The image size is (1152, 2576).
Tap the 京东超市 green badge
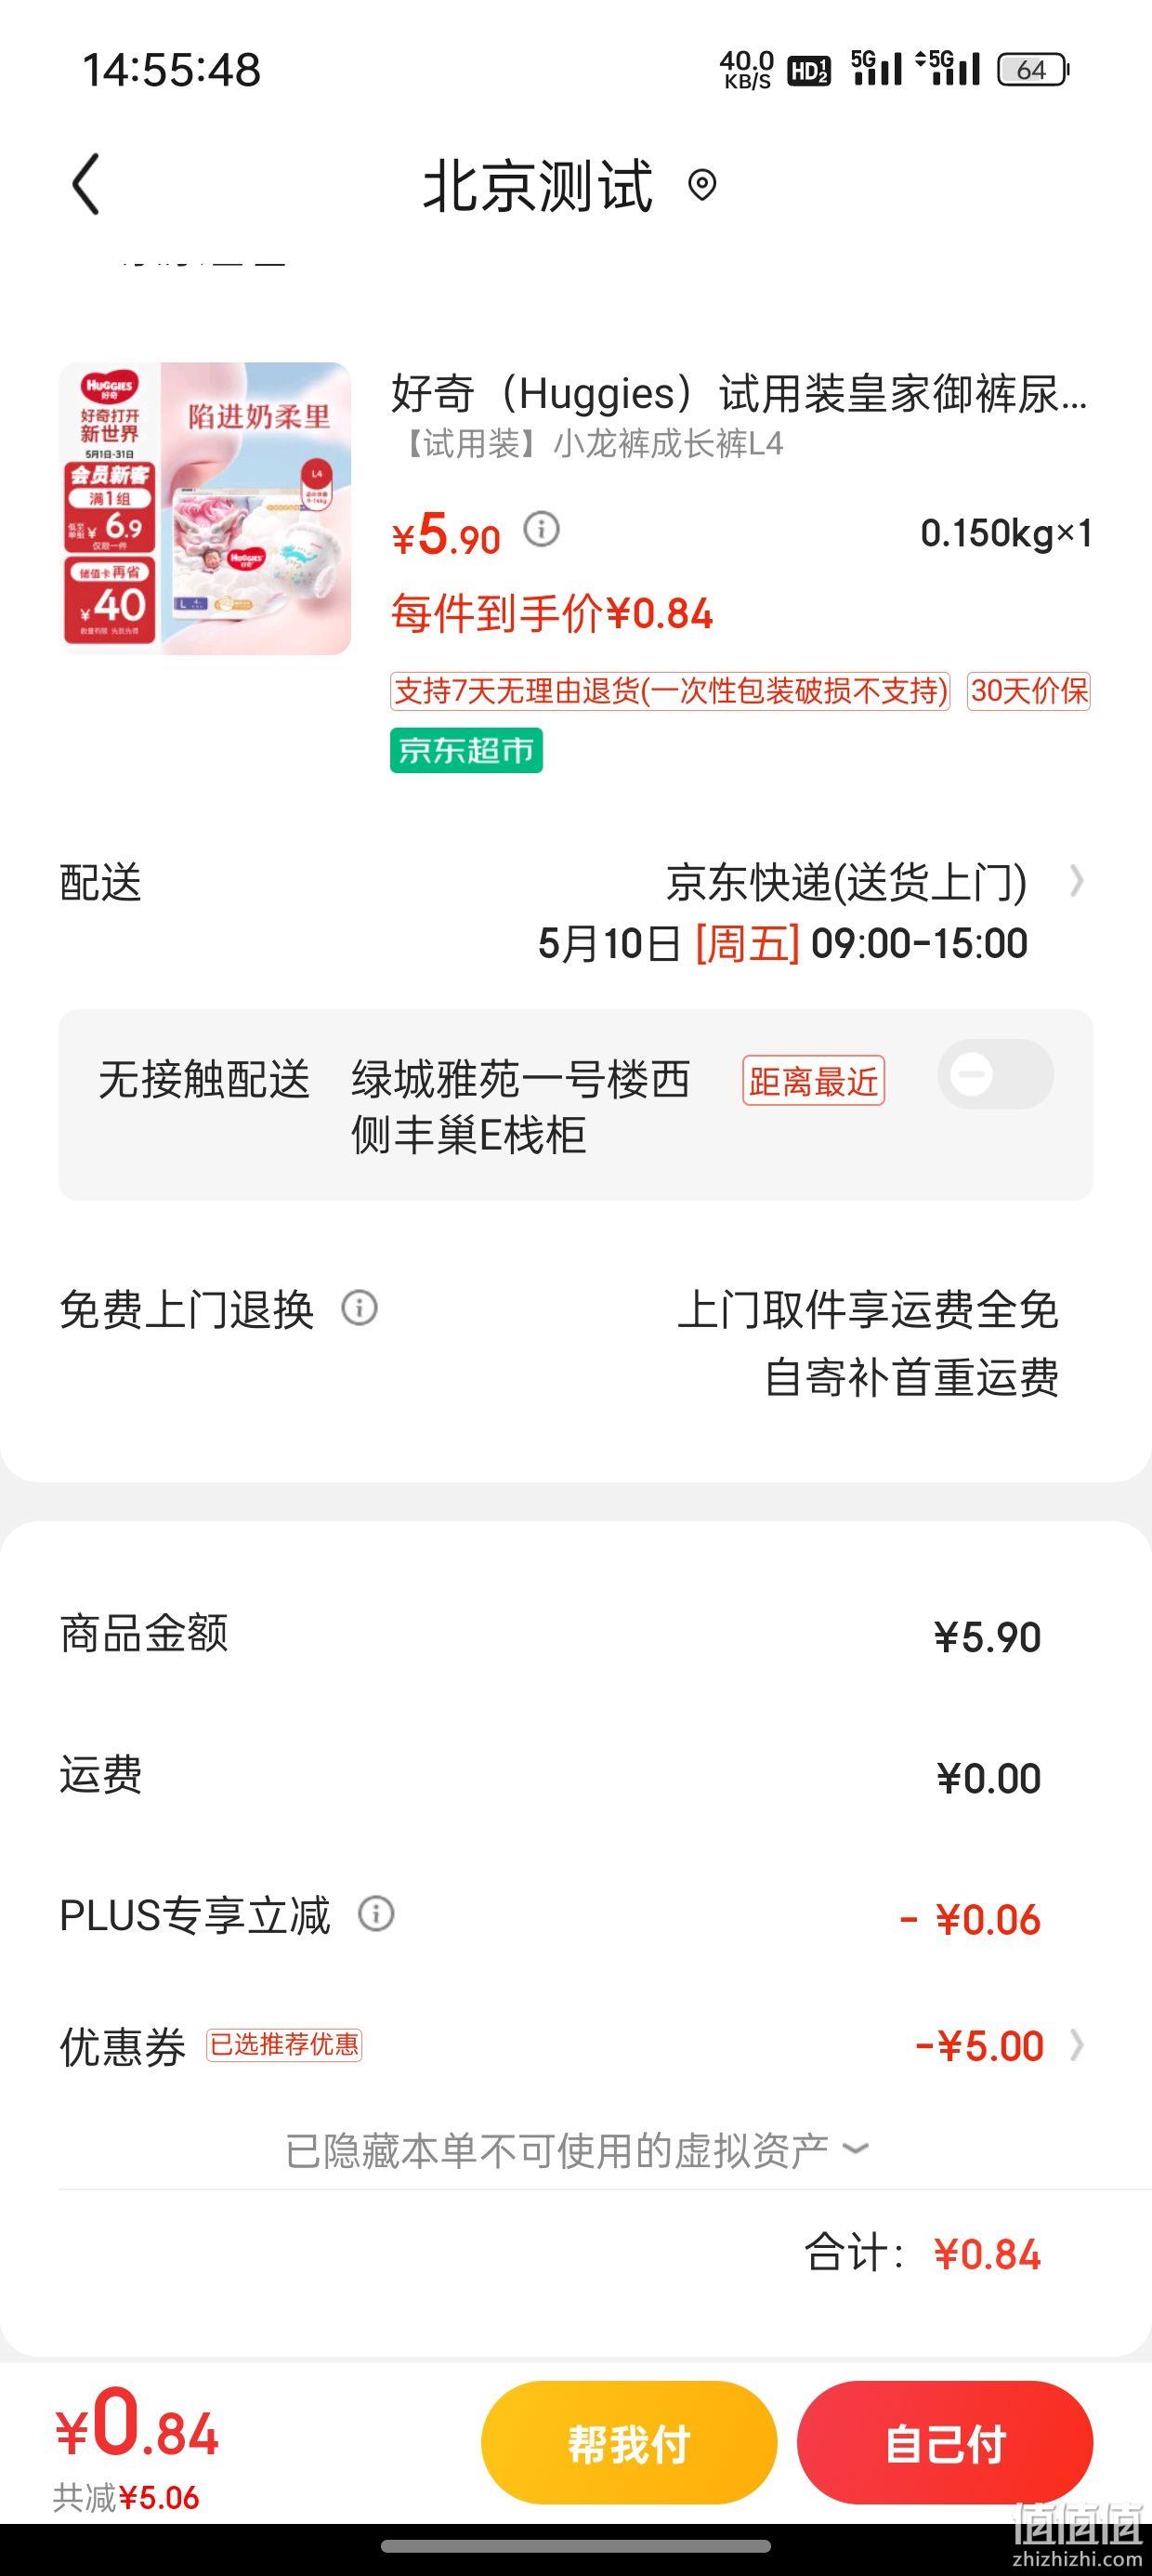[x=466, y=750]
